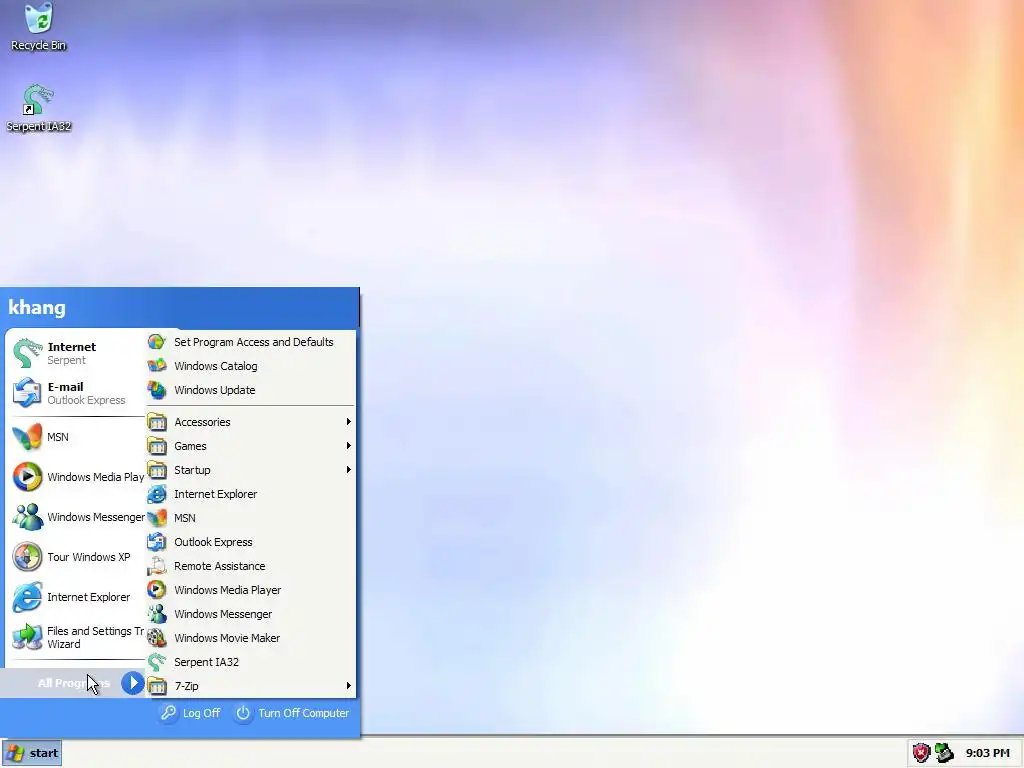1024x768 pixels.
Task: Open Windows Update
Action: pos(251,390)
